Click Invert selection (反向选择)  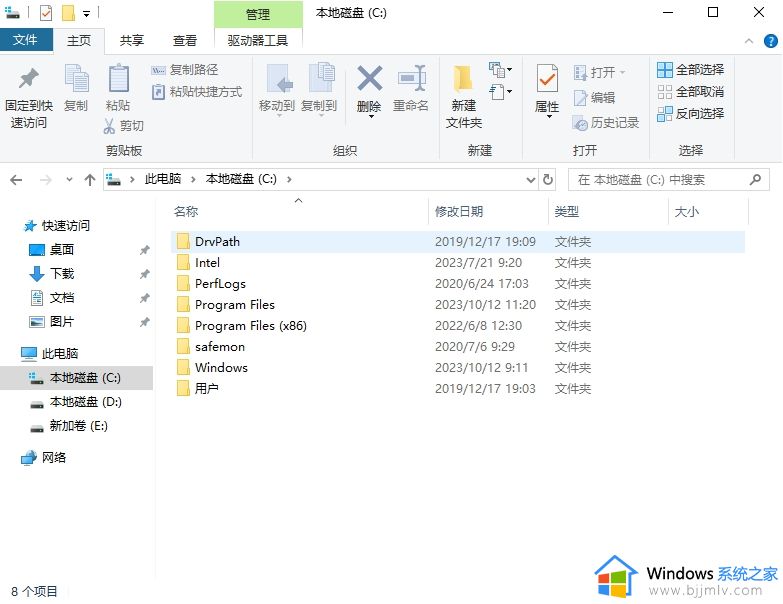pos(691,114)
